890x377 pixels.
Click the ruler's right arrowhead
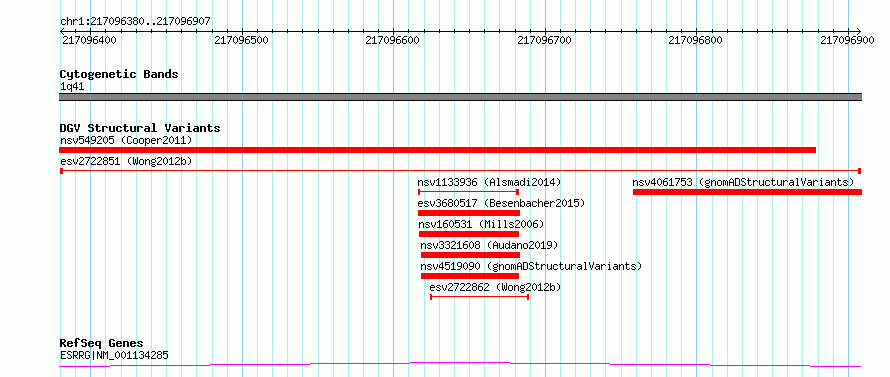tap(859, 31)
